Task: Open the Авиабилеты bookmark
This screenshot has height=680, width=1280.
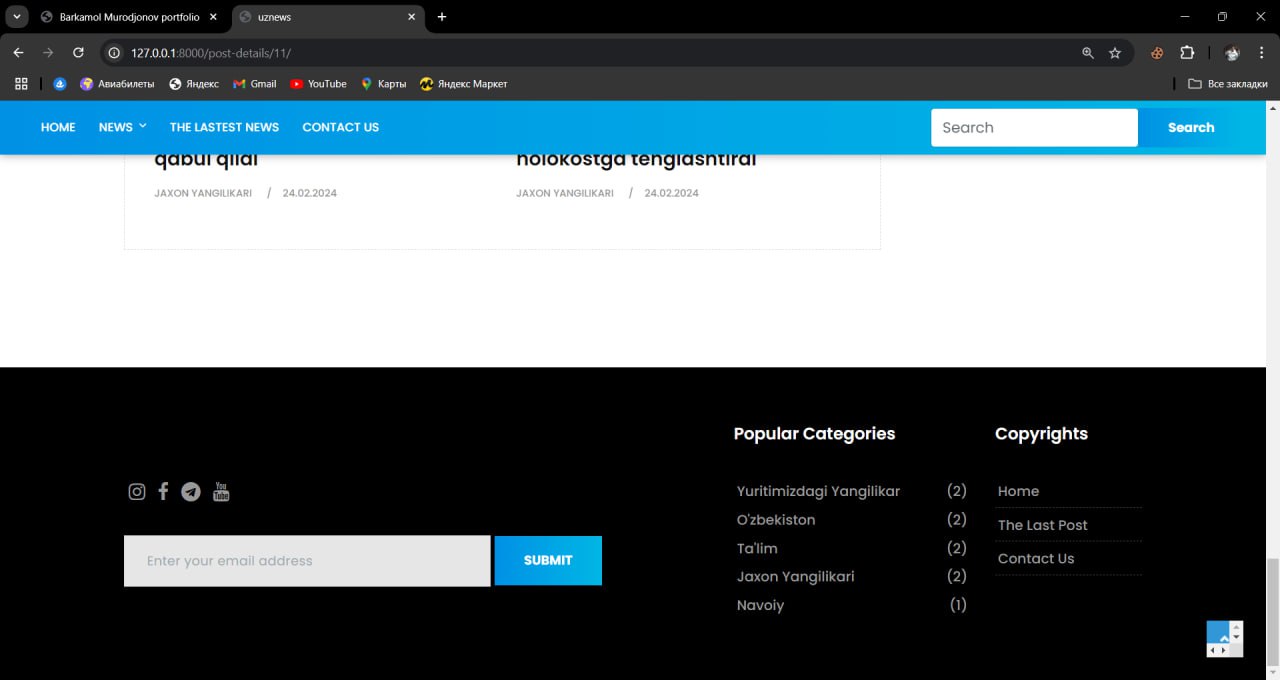Action: pyautogui.click(x=117, y=84)
